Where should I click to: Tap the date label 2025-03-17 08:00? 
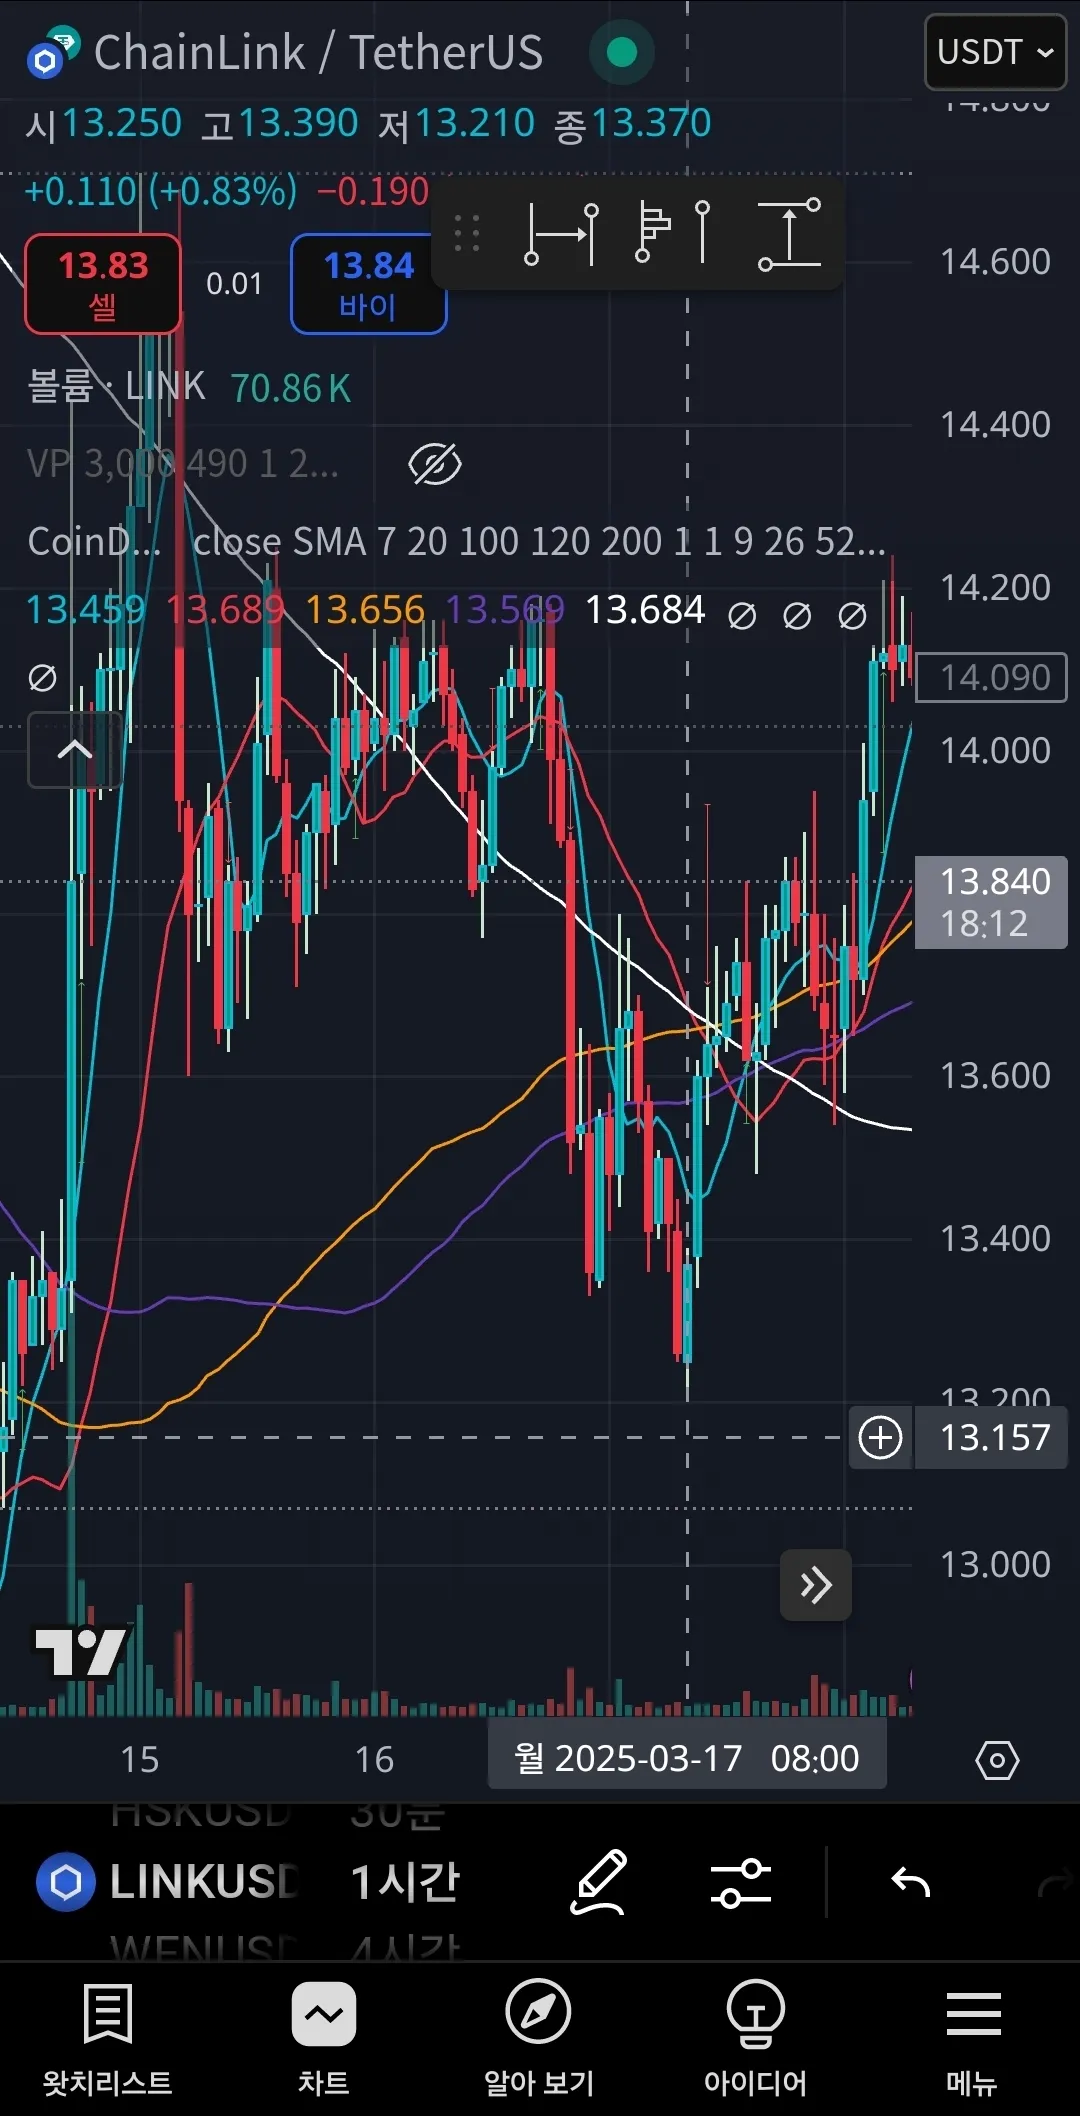click(687, 1758)
